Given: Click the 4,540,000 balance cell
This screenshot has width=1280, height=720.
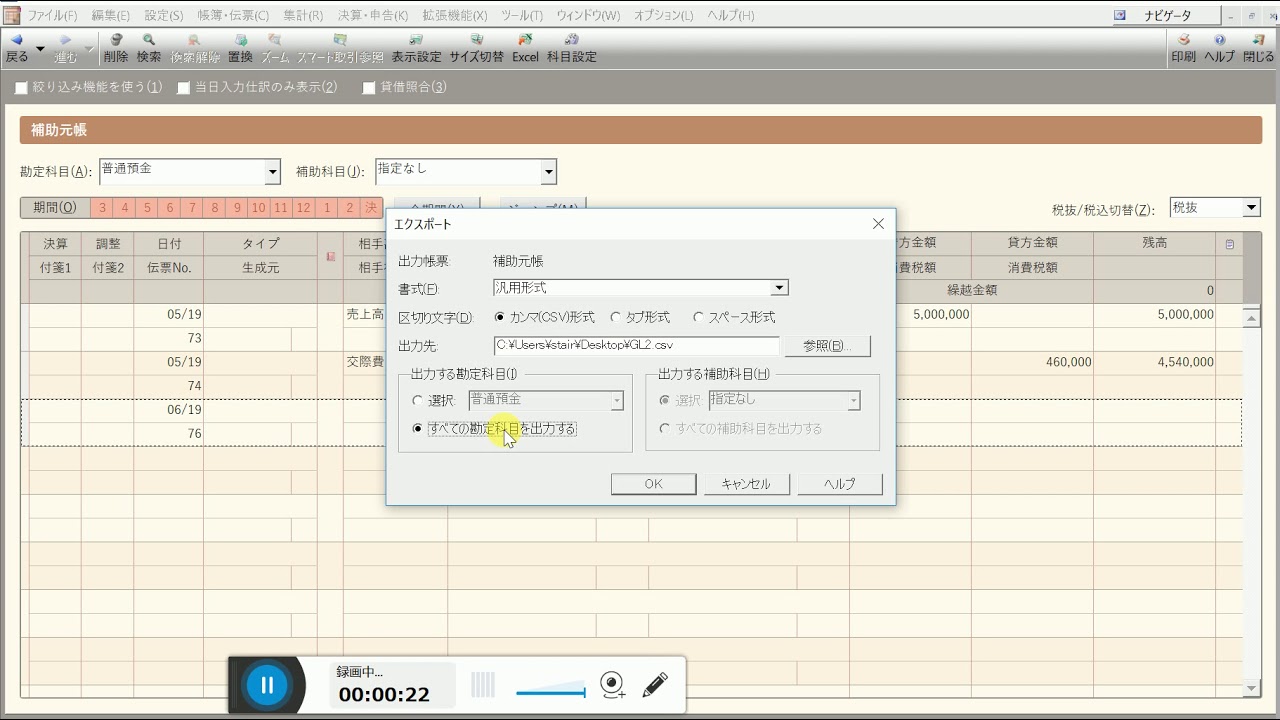Looking at the screenshot, I should click(1155, 362).
